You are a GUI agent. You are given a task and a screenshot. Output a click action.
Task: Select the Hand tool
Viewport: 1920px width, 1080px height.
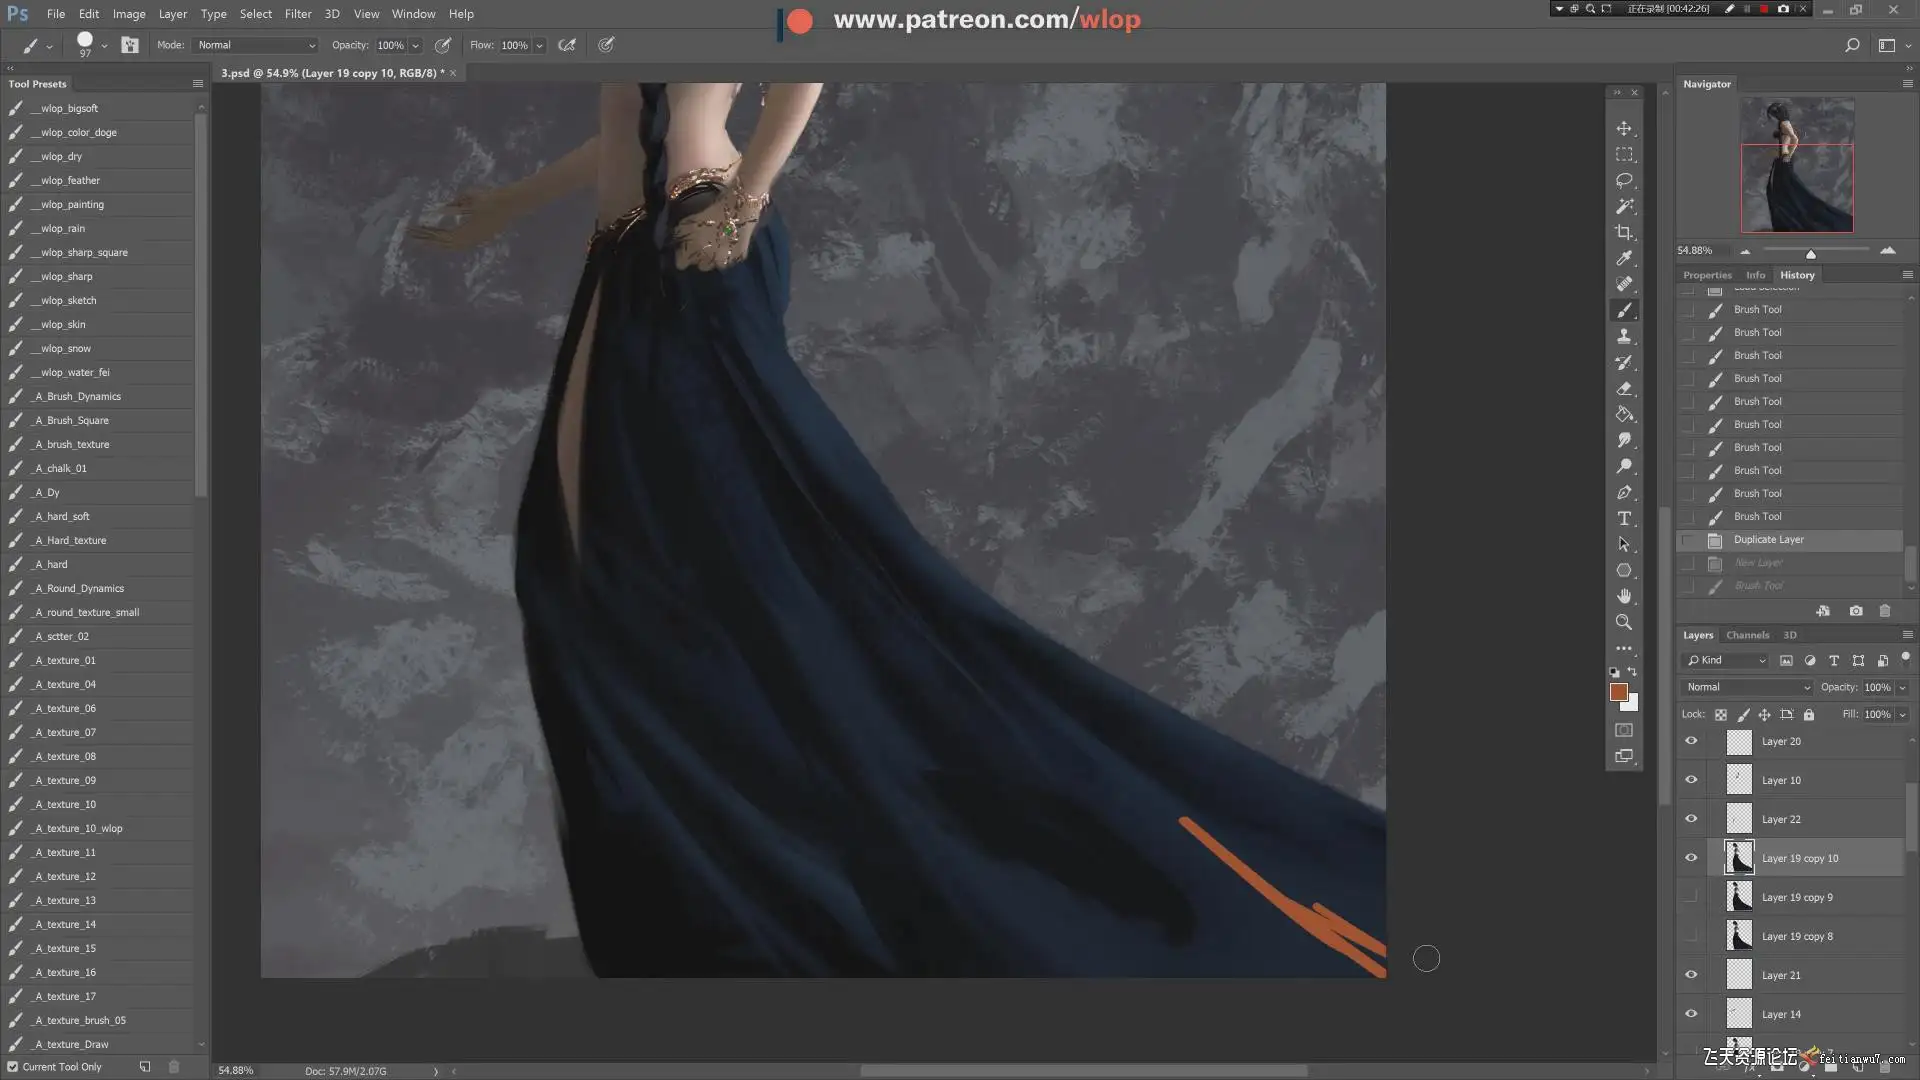(x=1624, y=596)
